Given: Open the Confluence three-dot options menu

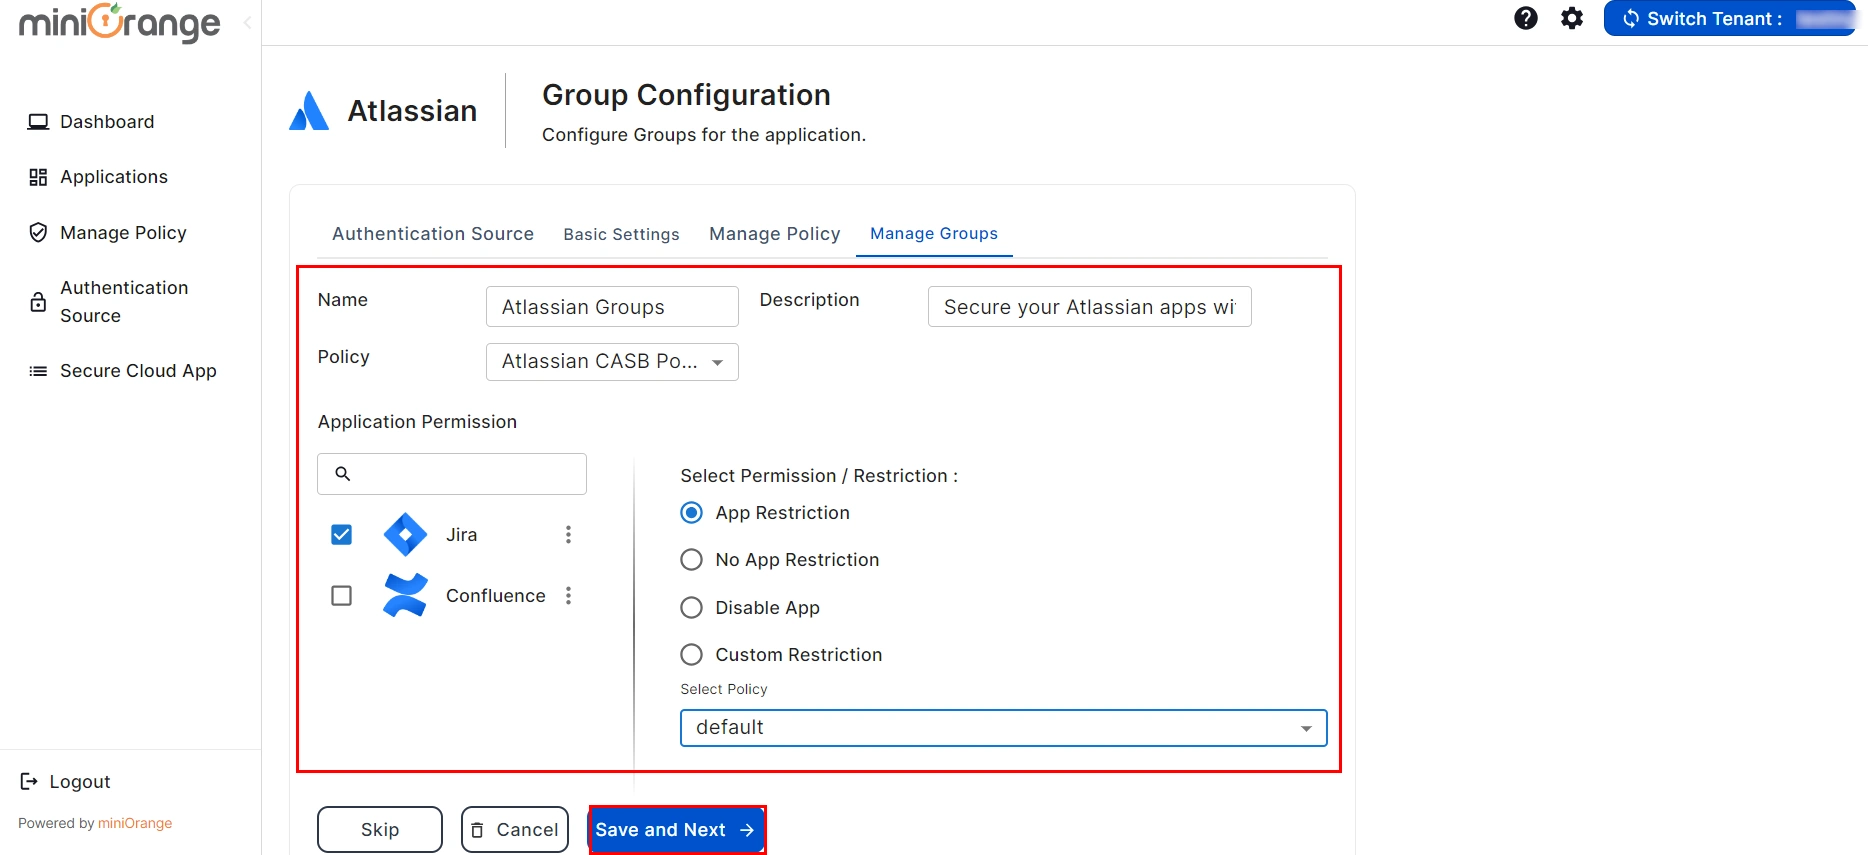Looking at the screenshot, I should [x=568, y=596].
